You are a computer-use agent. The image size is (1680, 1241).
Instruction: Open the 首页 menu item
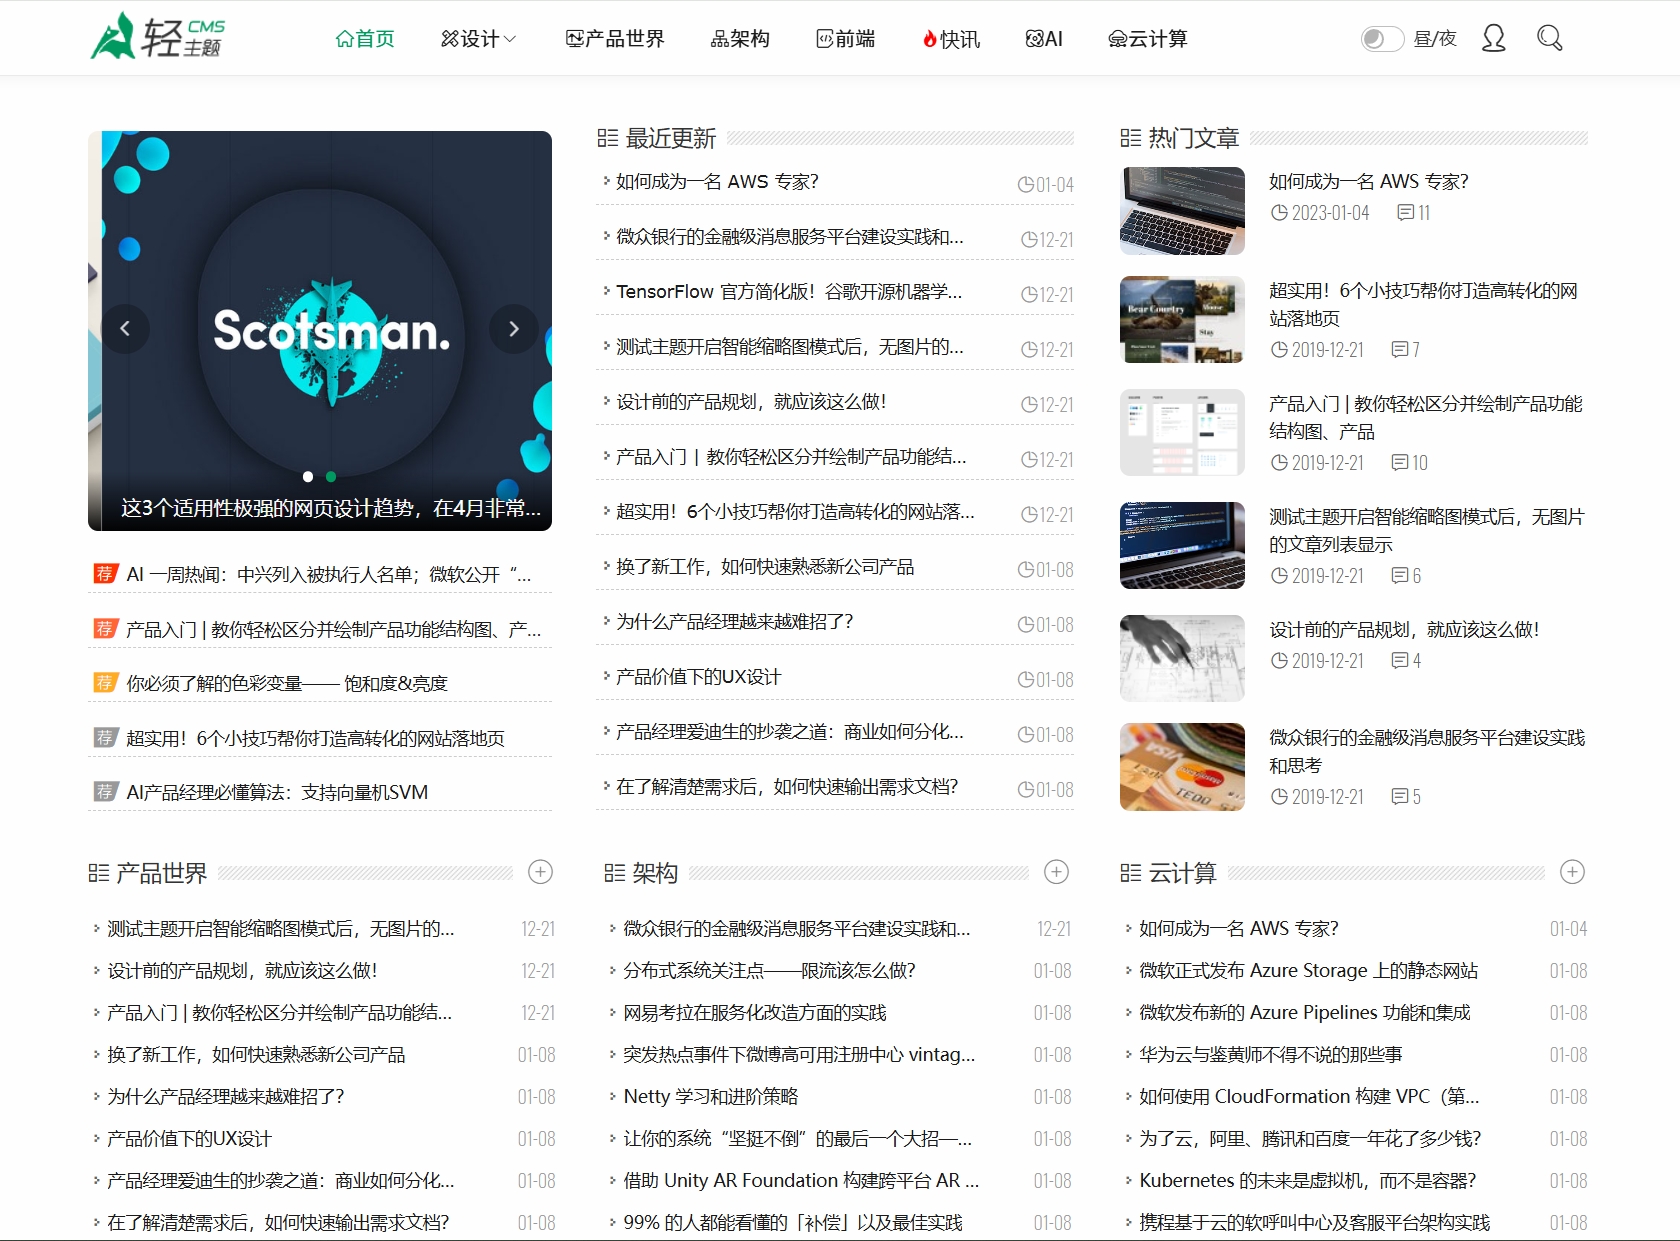364,38
